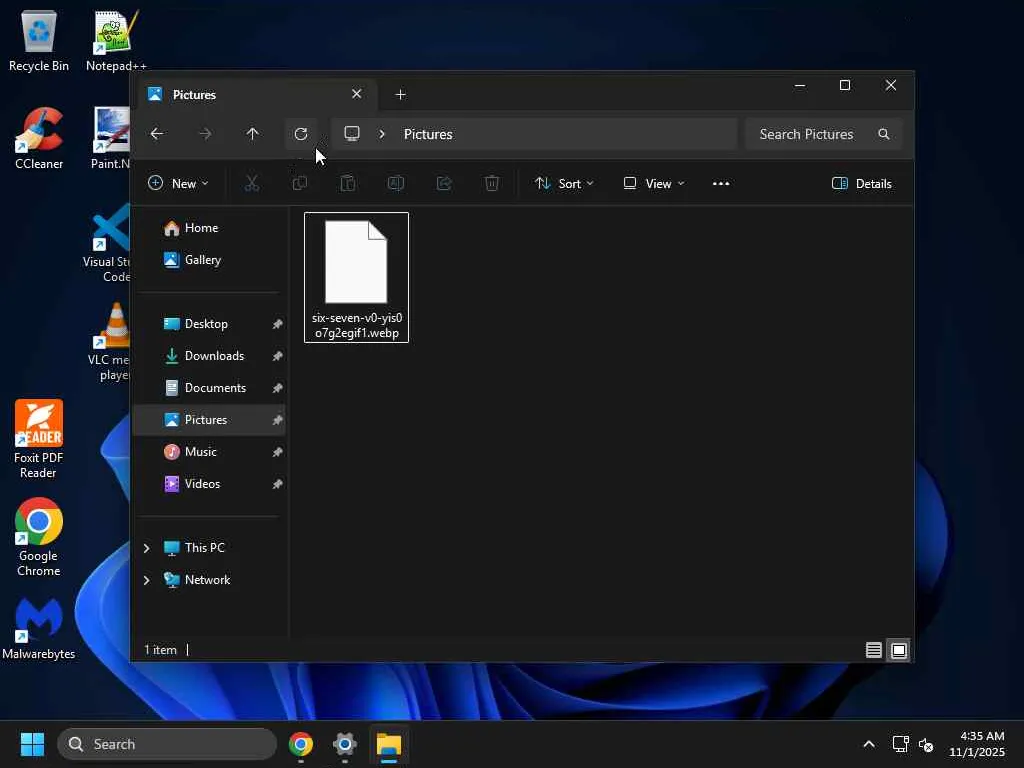Open the See more ellipsis menu
The width and height of the screenshot is (1024, 768).
tap(721, 184)
